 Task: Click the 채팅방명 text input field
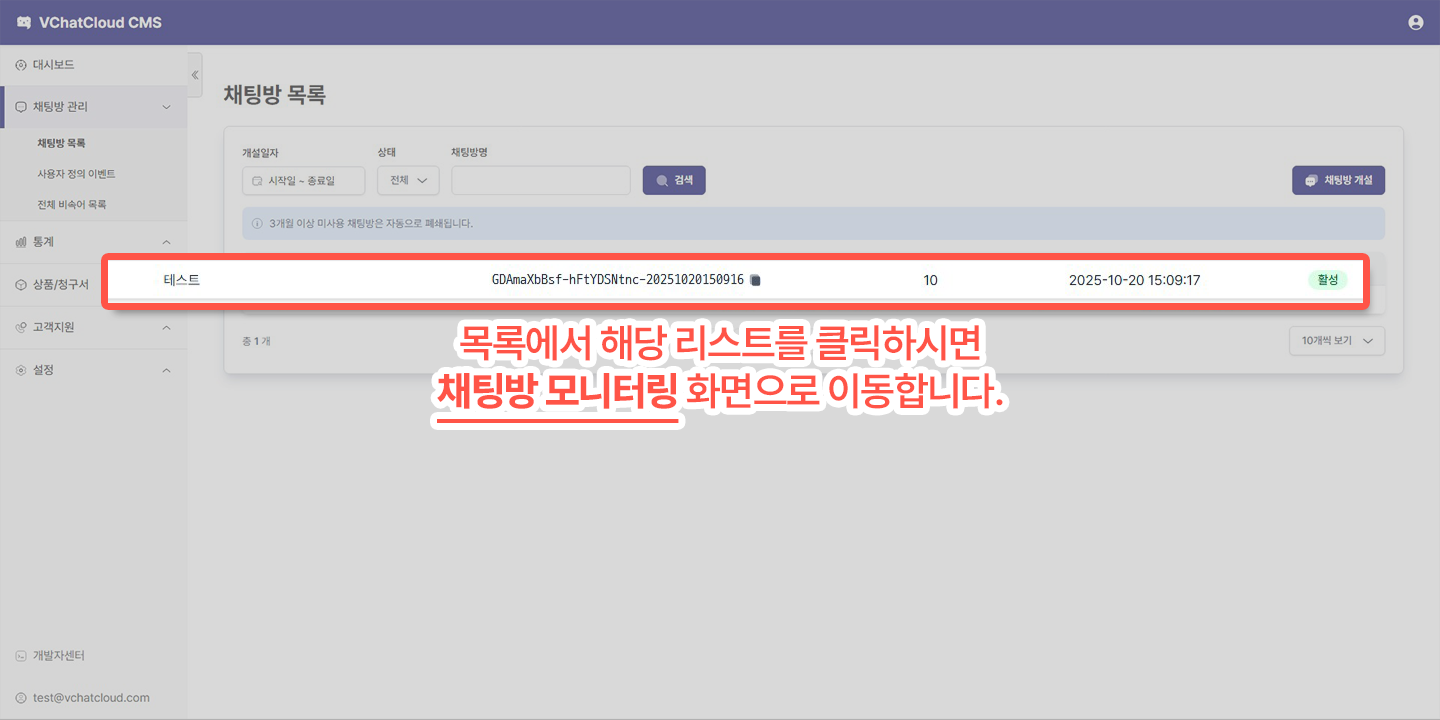click(x=540, y=180)
